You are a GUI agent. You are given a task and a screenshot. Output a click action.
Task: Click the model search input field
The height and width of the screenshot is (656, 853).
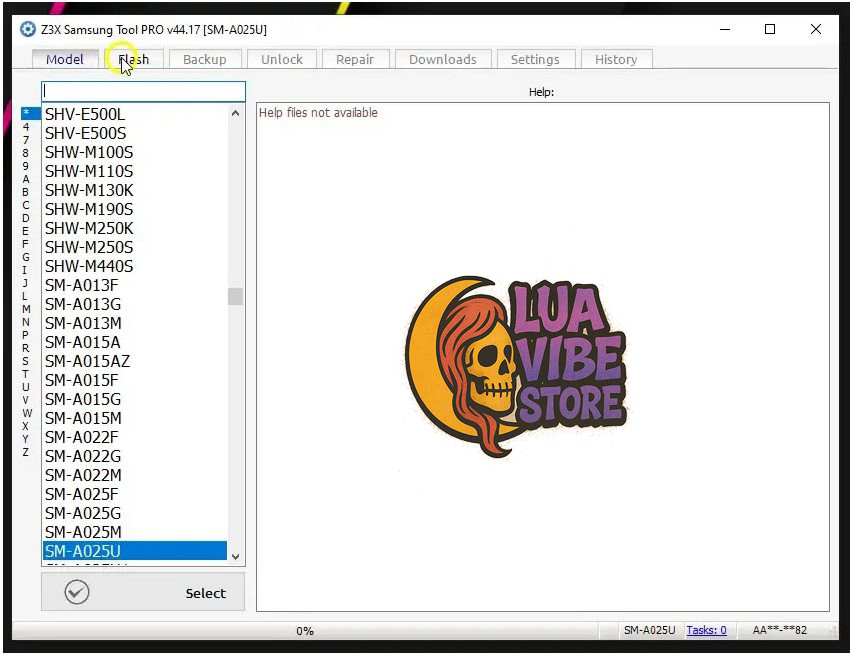pyautogui.click(x=143, y=92)
